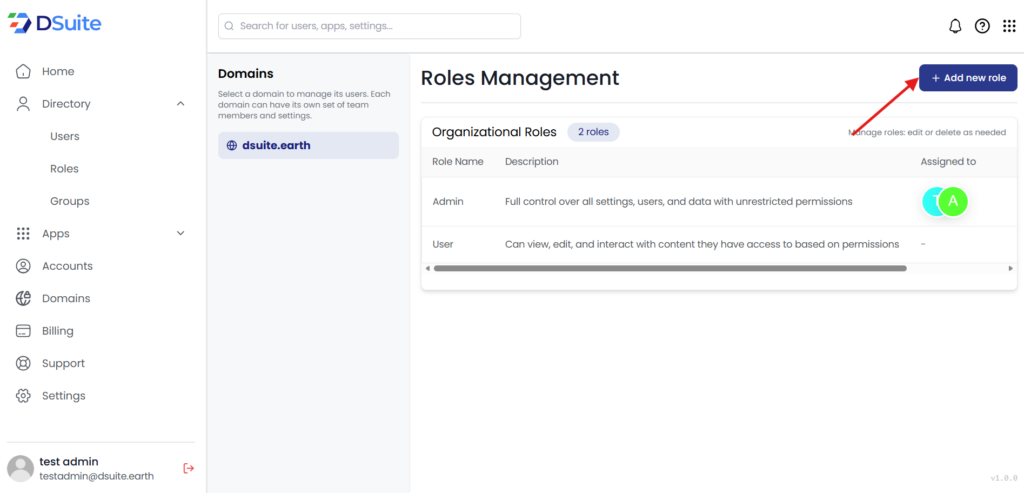Image resolution: width=1024 pixels, height=493 pixels.
Task: Click the notifications bell icon
Action: tap(955, 26)
